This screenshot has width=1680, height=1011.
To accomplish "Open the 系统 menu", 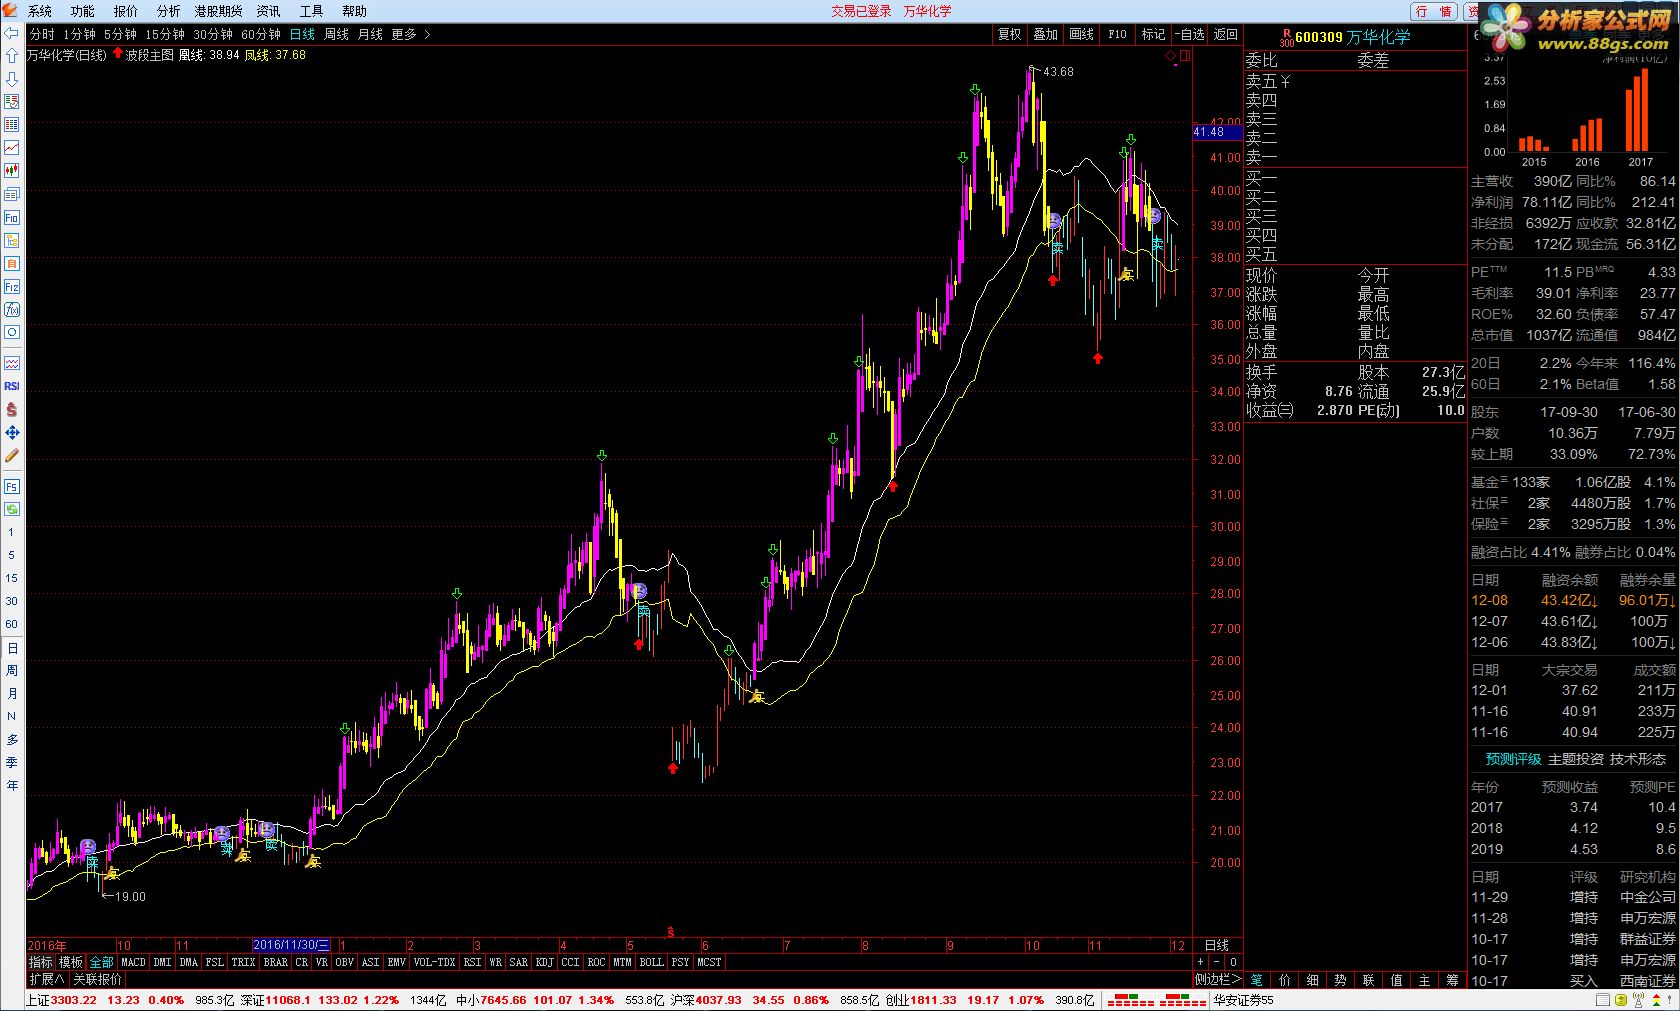I will (x=40, y=11).
